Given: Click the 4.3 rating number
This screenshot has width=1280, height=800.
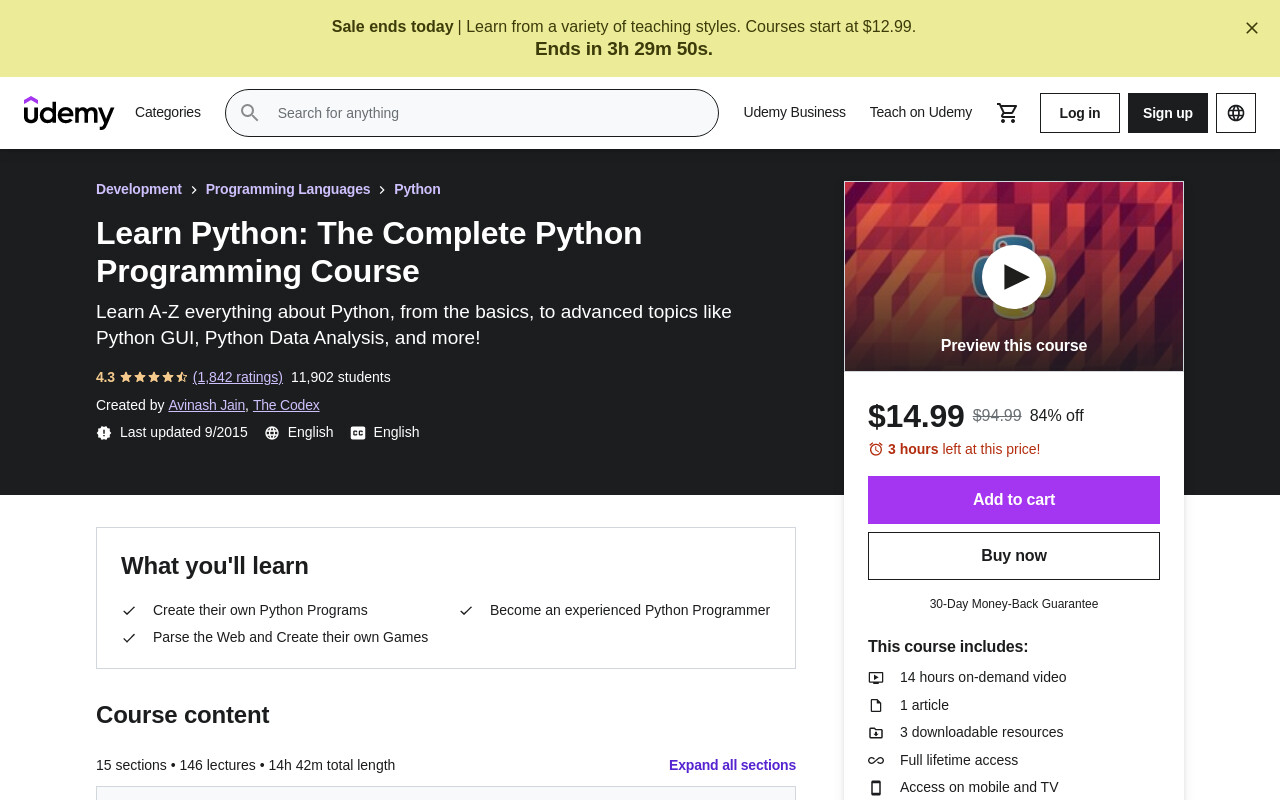Looking at the screenshot, I should pos(105,377).
